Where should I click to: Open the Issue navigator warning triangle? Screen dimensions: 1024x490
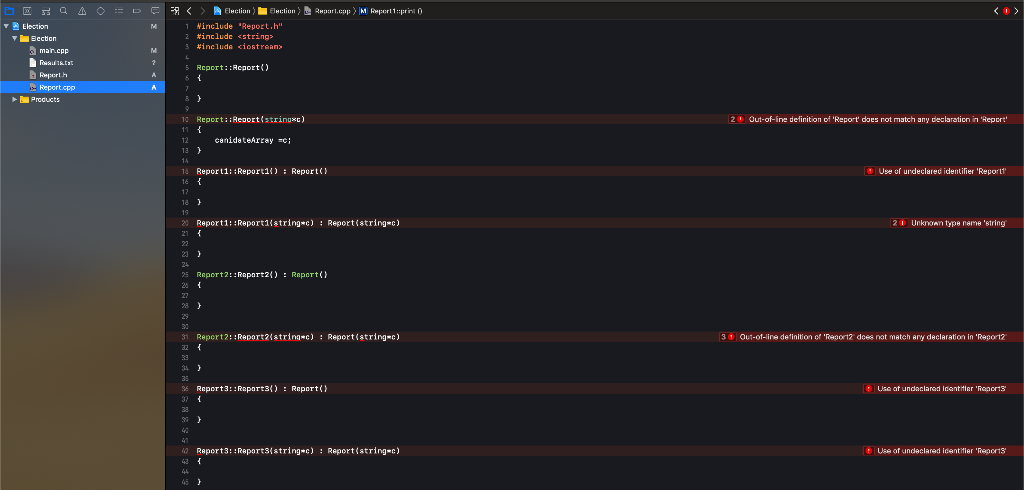(82, 10)
